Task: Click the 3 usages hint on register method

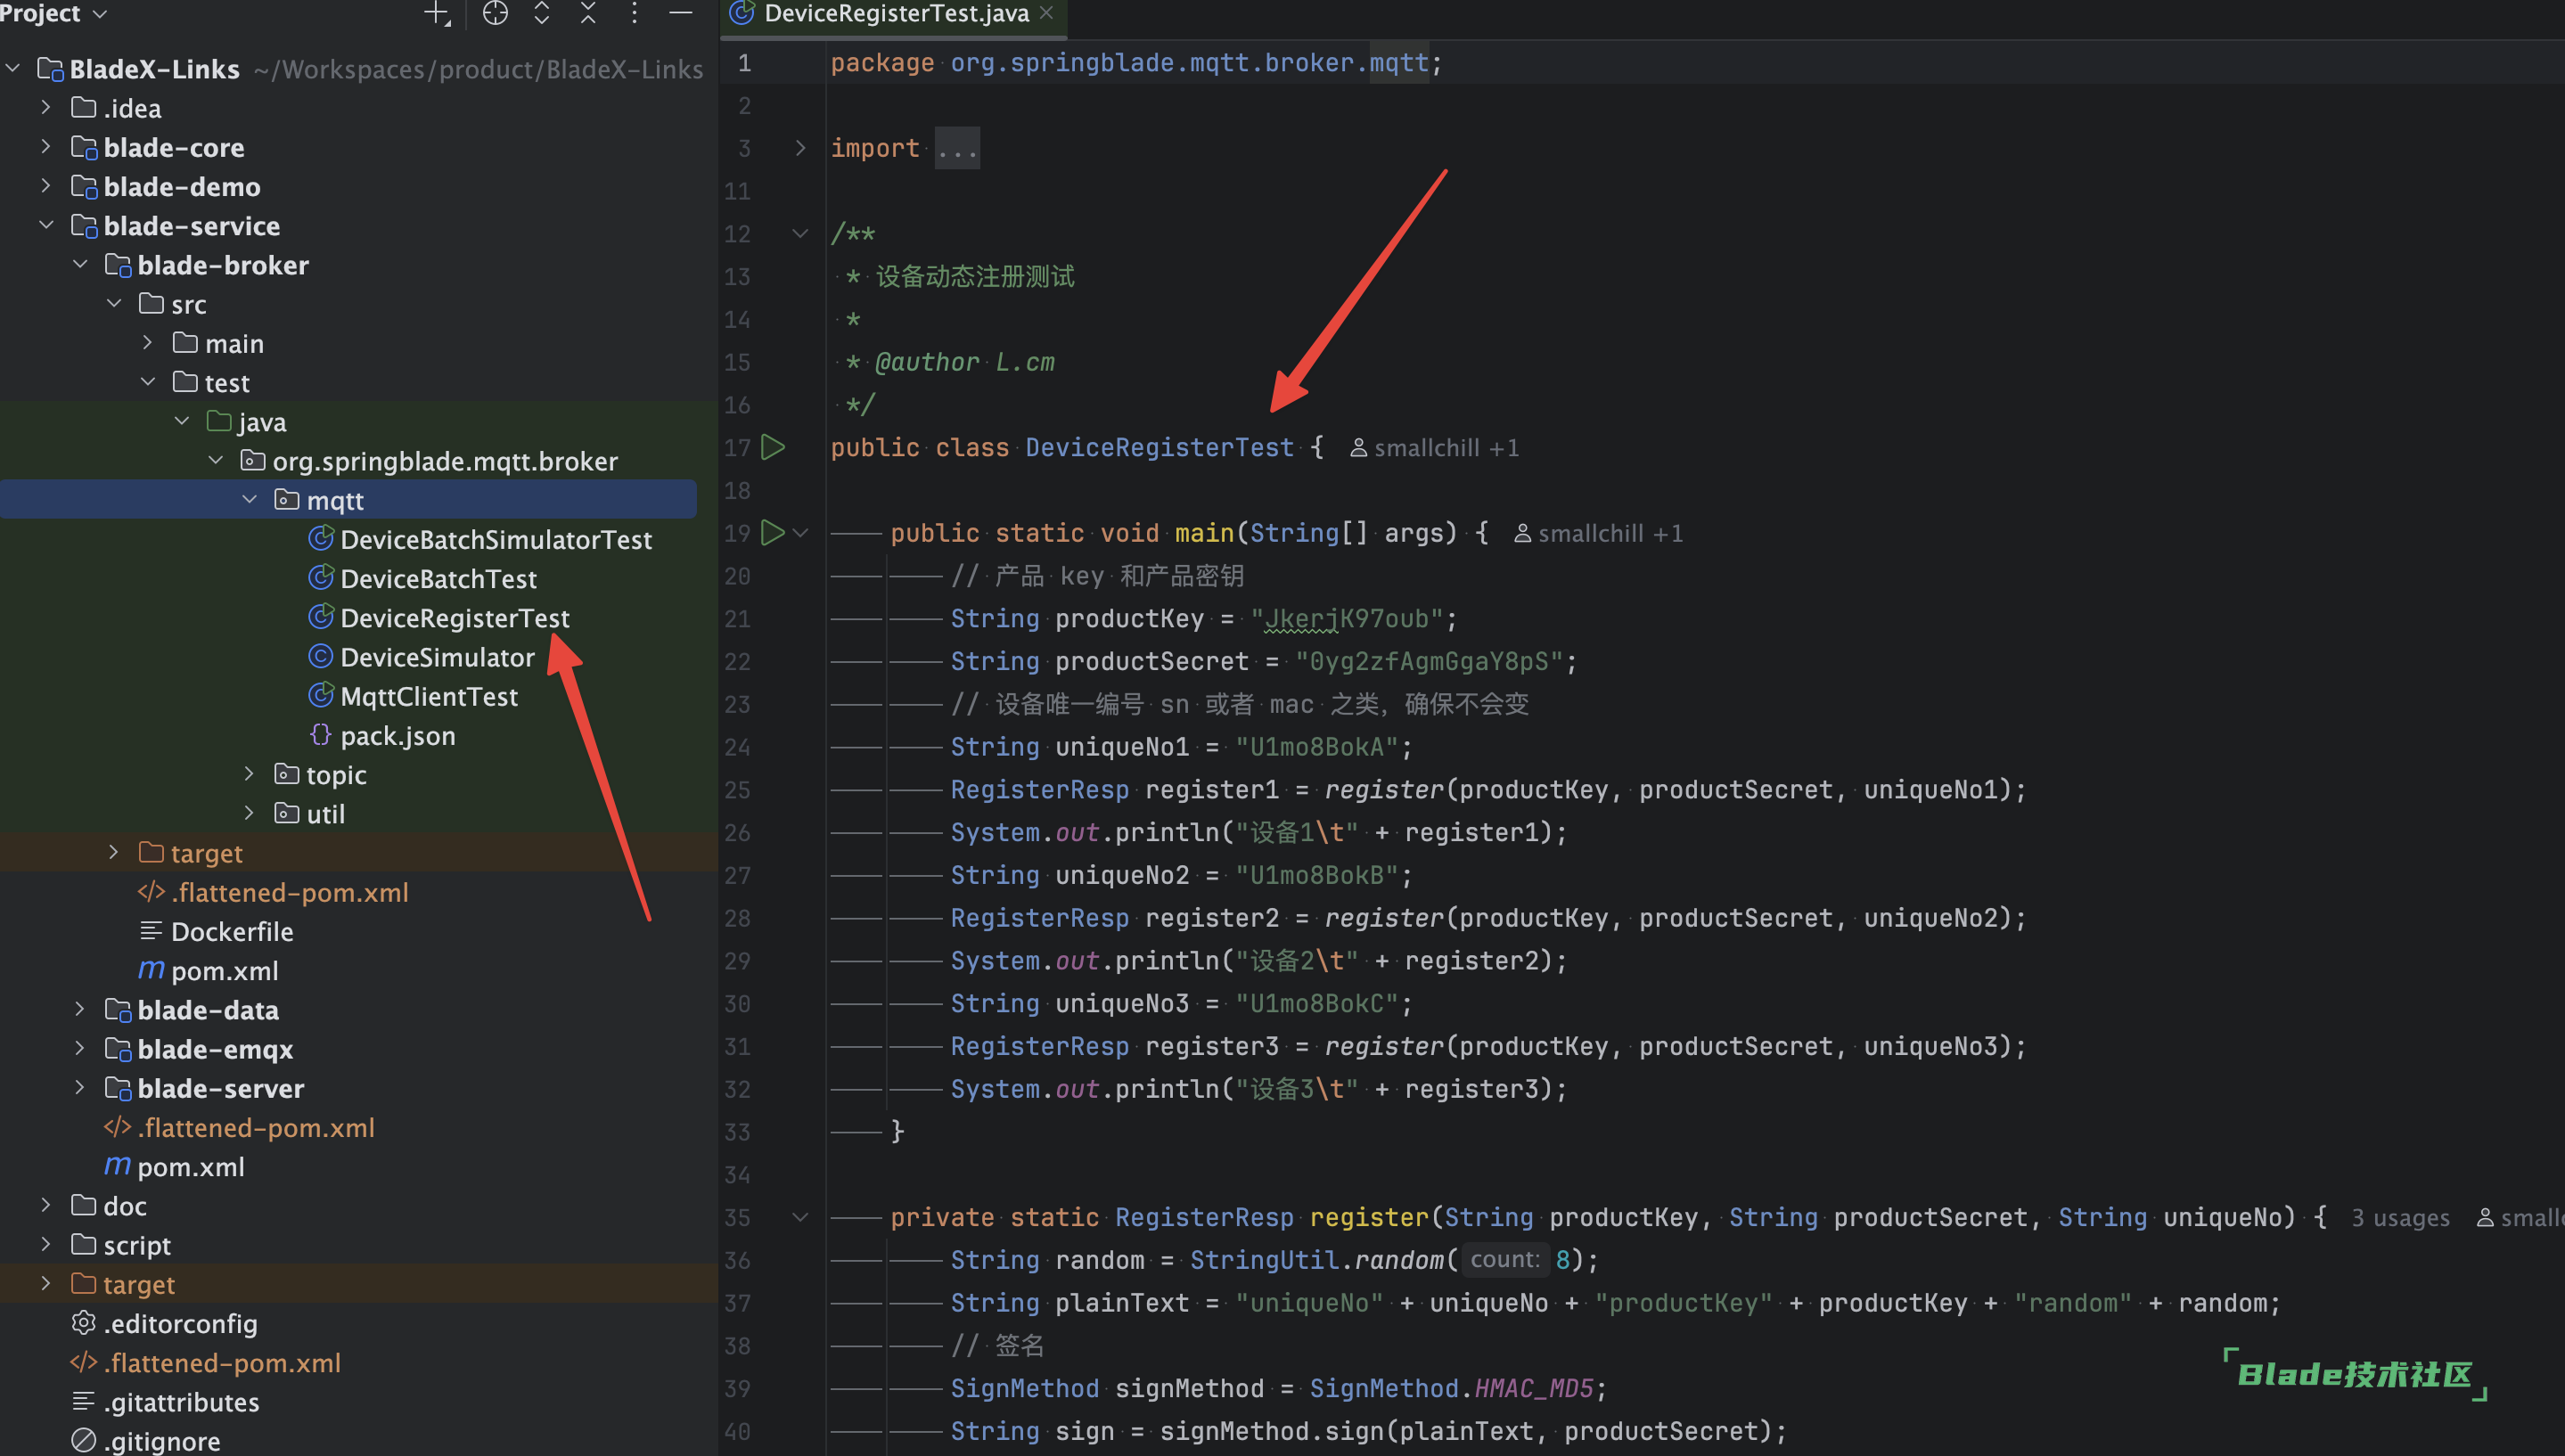Action: click(x=2400, y=1218)
